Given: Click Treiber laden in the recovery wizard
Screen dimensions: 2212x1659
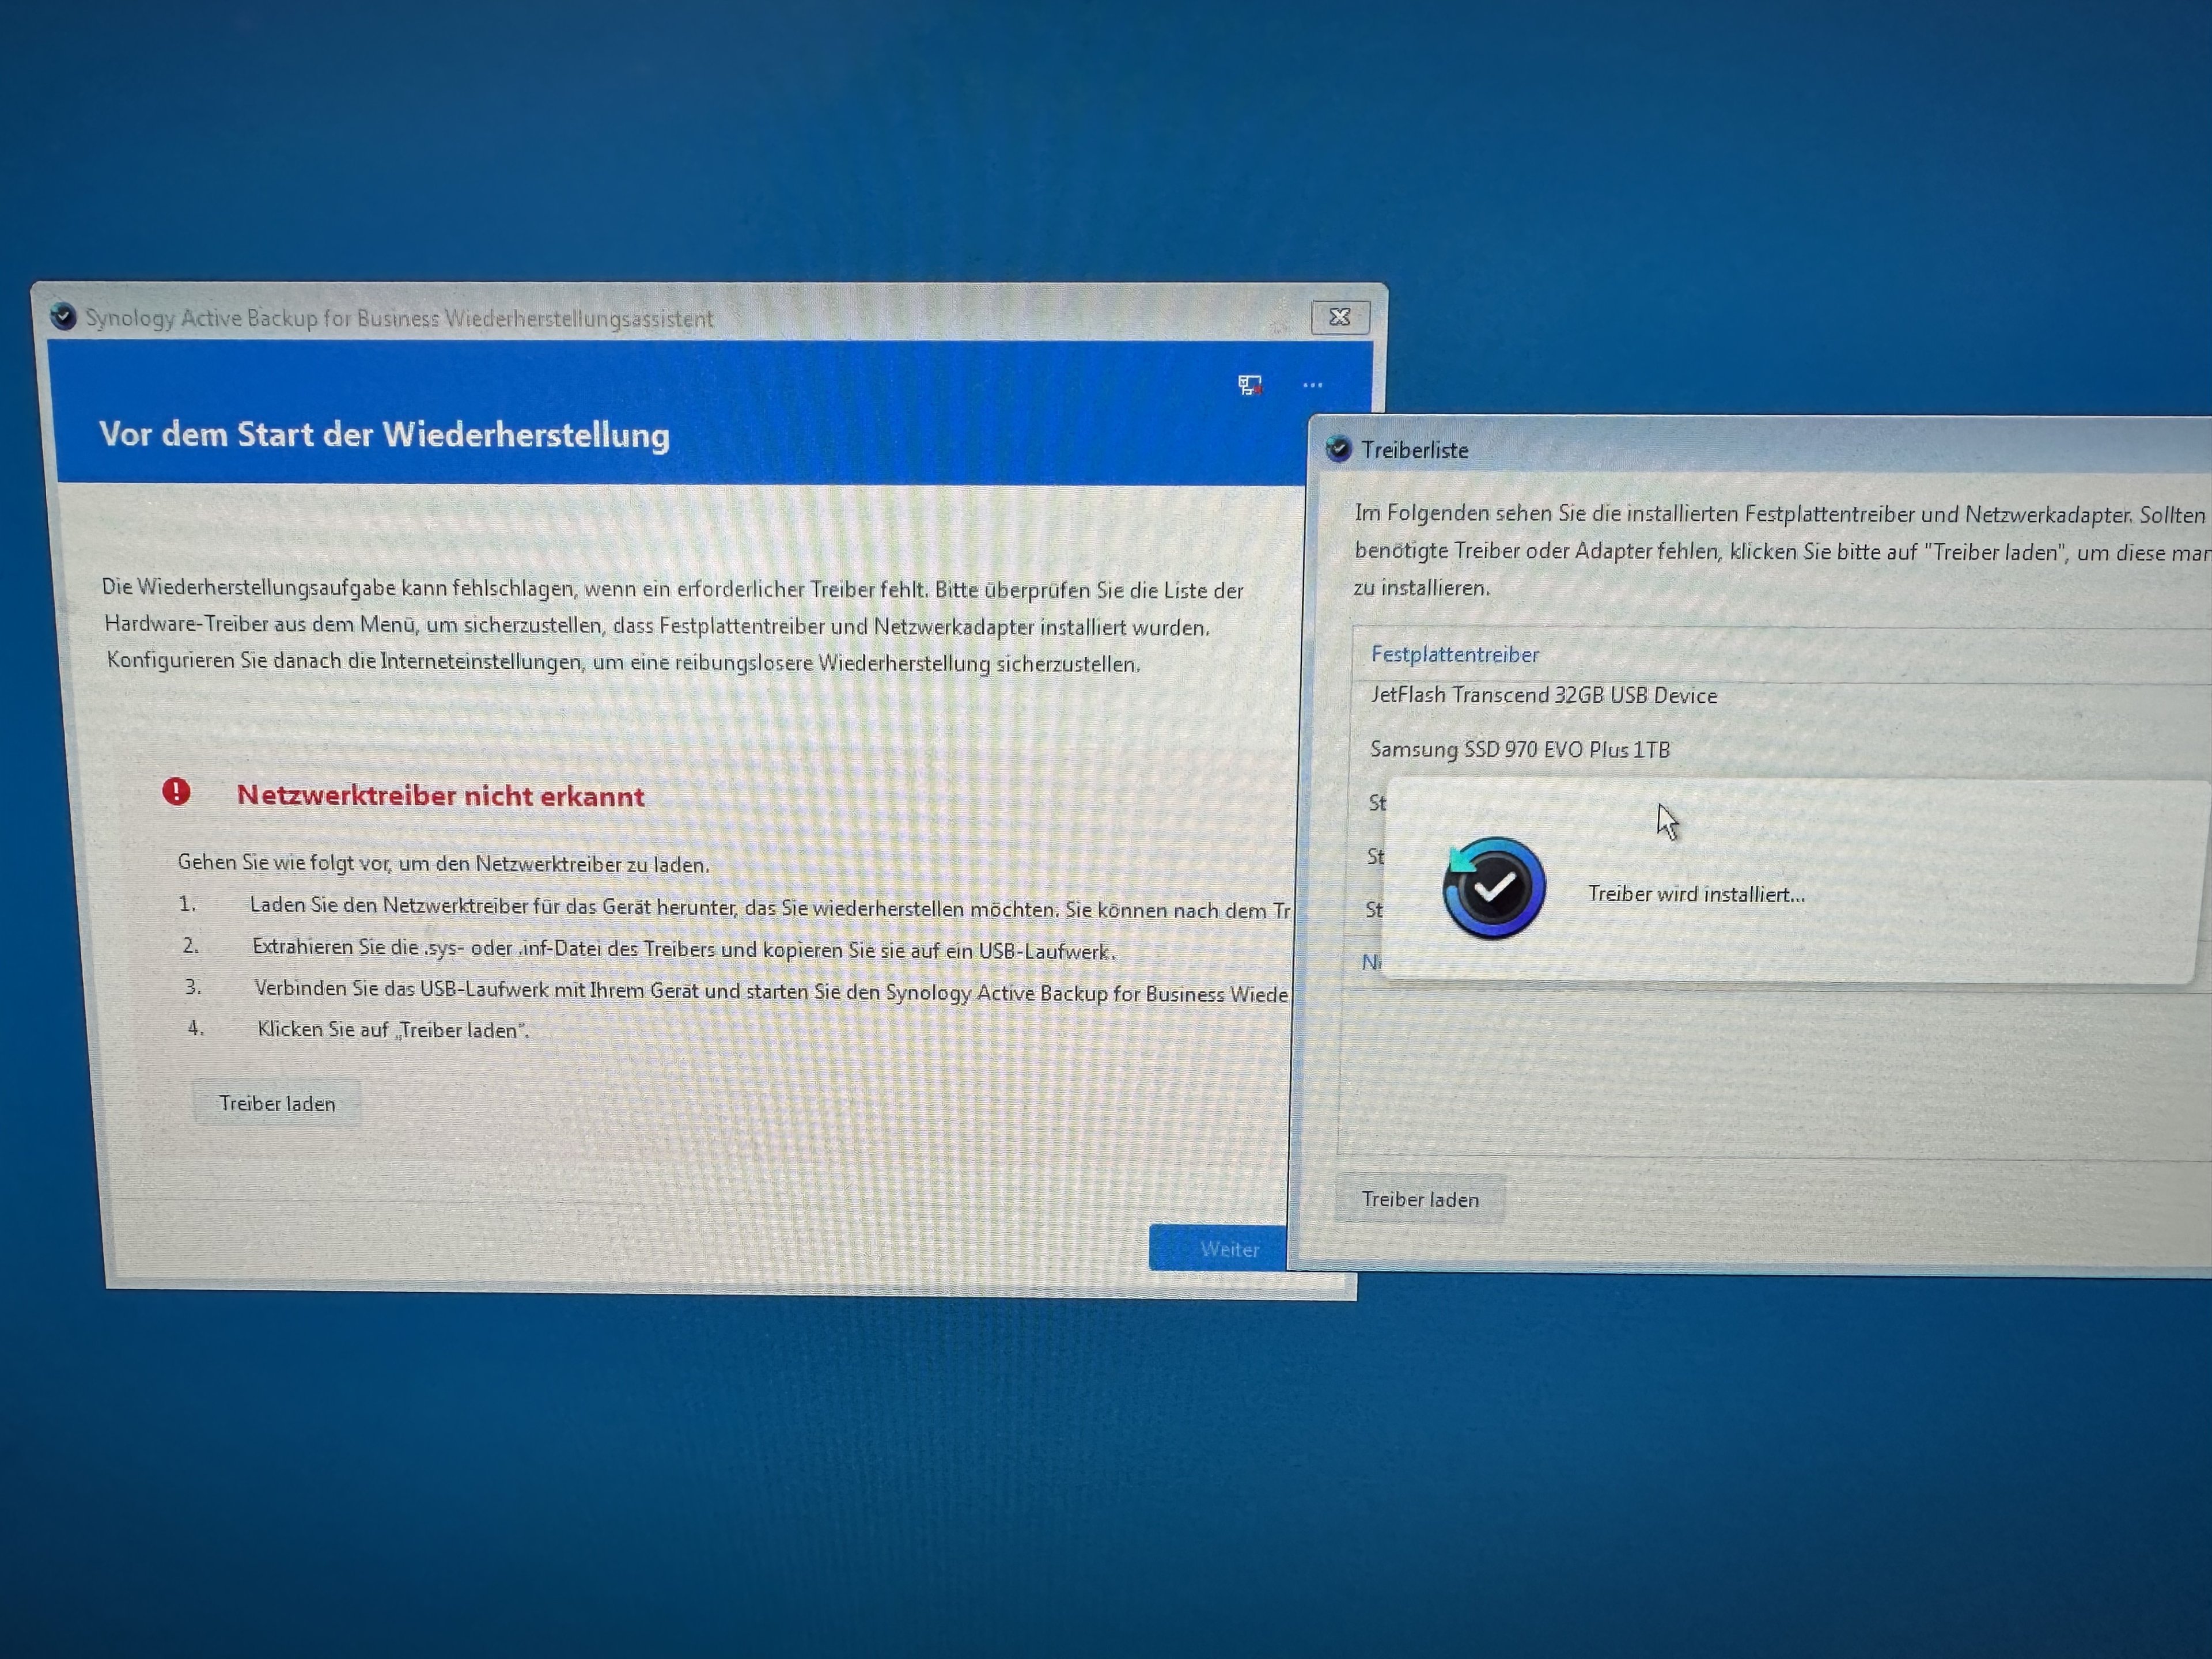Looking at the screenshot, I should (277, 1103).
